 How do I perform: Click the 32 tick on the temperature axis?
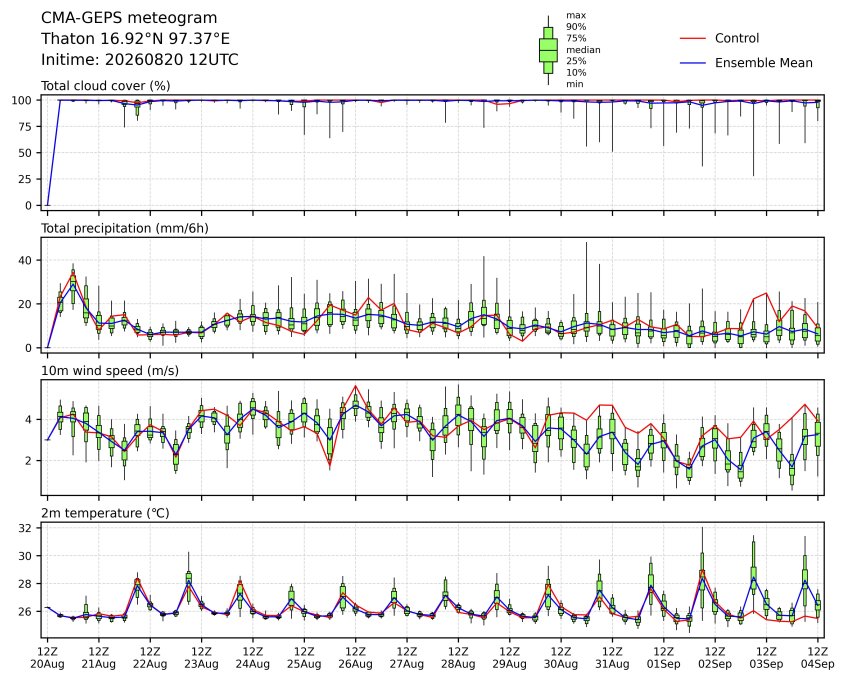click(26, 528)
